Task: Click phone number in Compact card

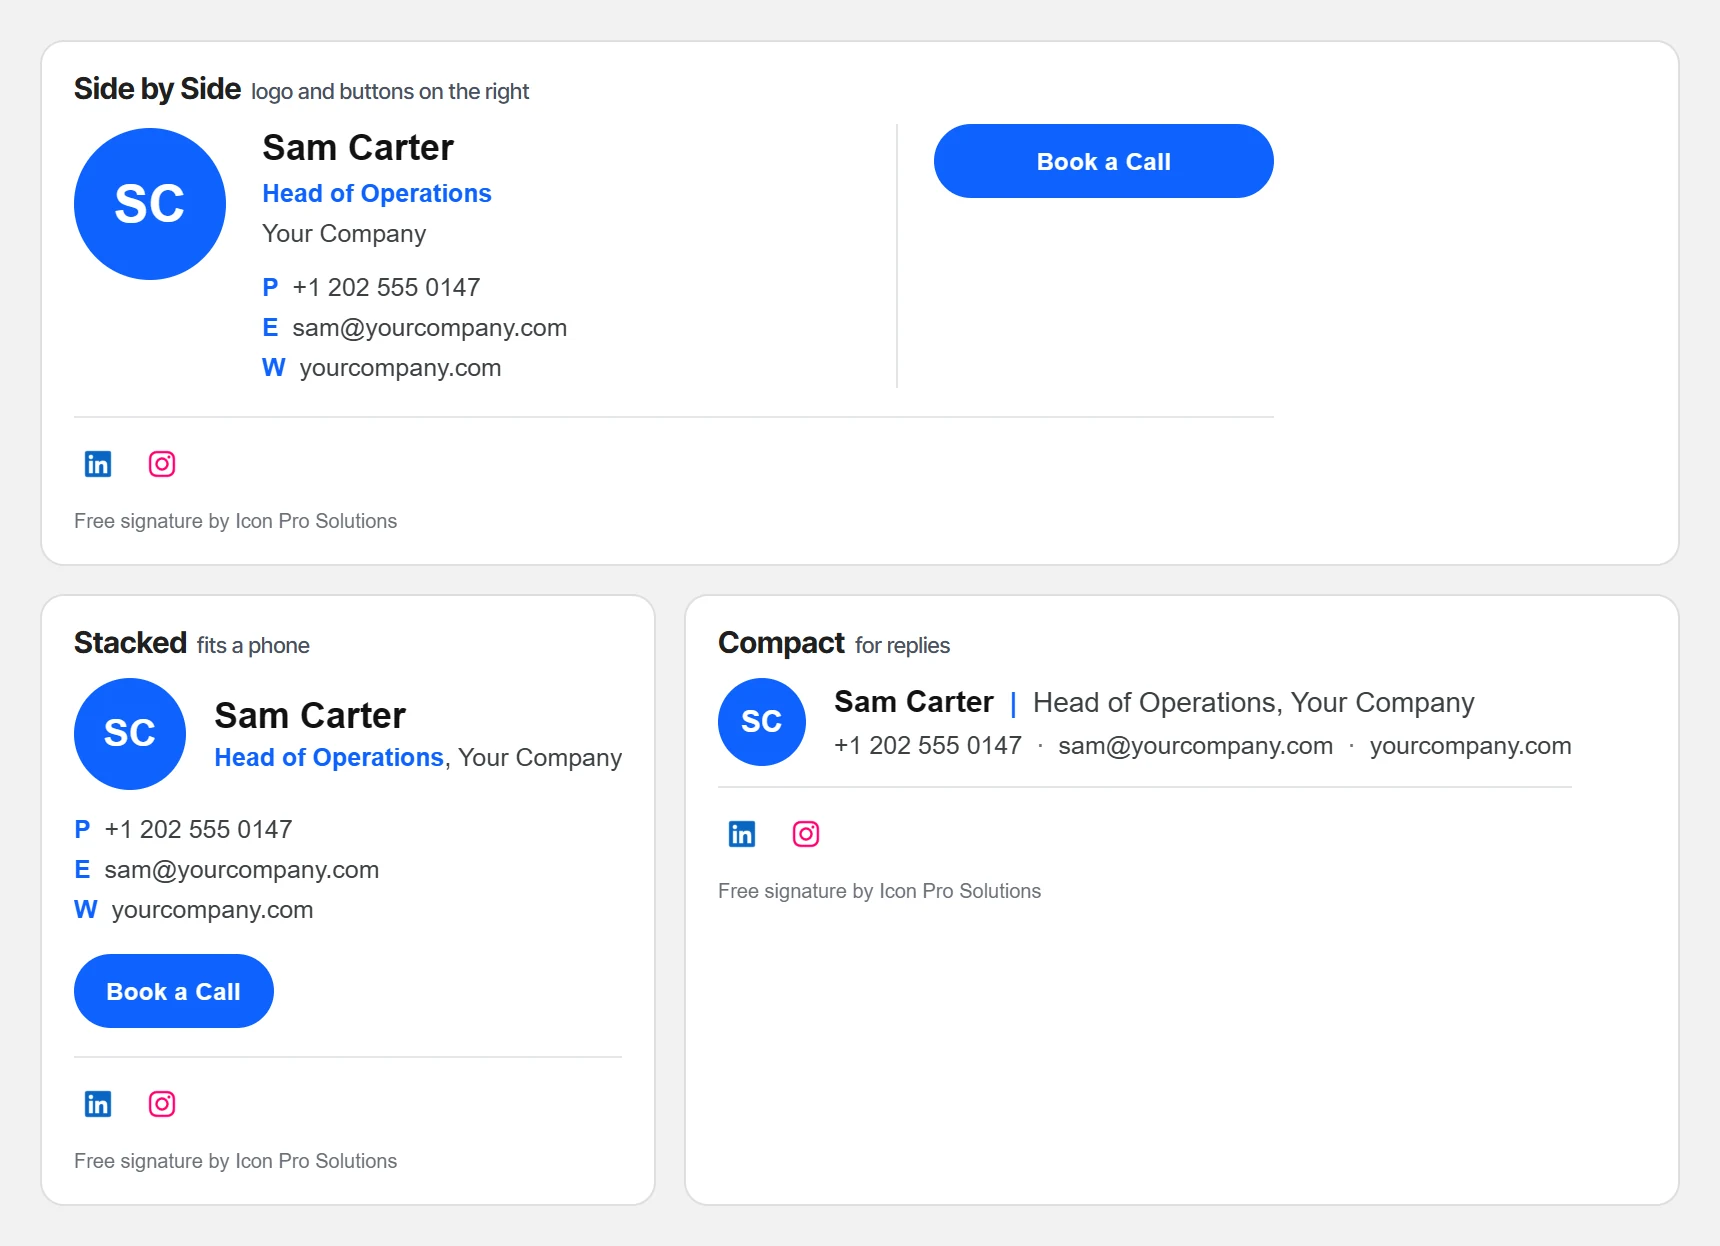Action: click(928, 746)
